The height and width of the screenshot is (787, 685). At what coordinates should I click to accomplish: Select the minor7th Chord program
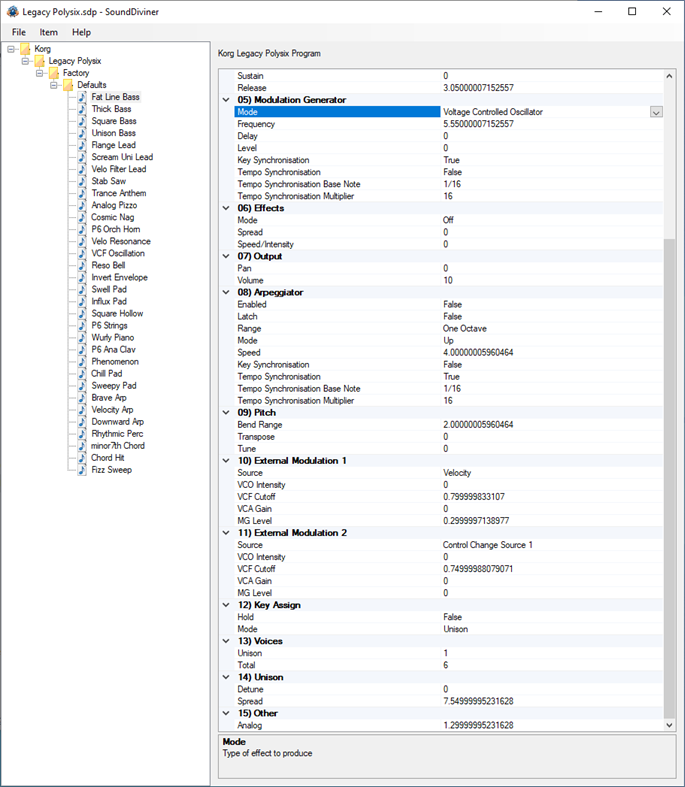(x=117, y=446)
